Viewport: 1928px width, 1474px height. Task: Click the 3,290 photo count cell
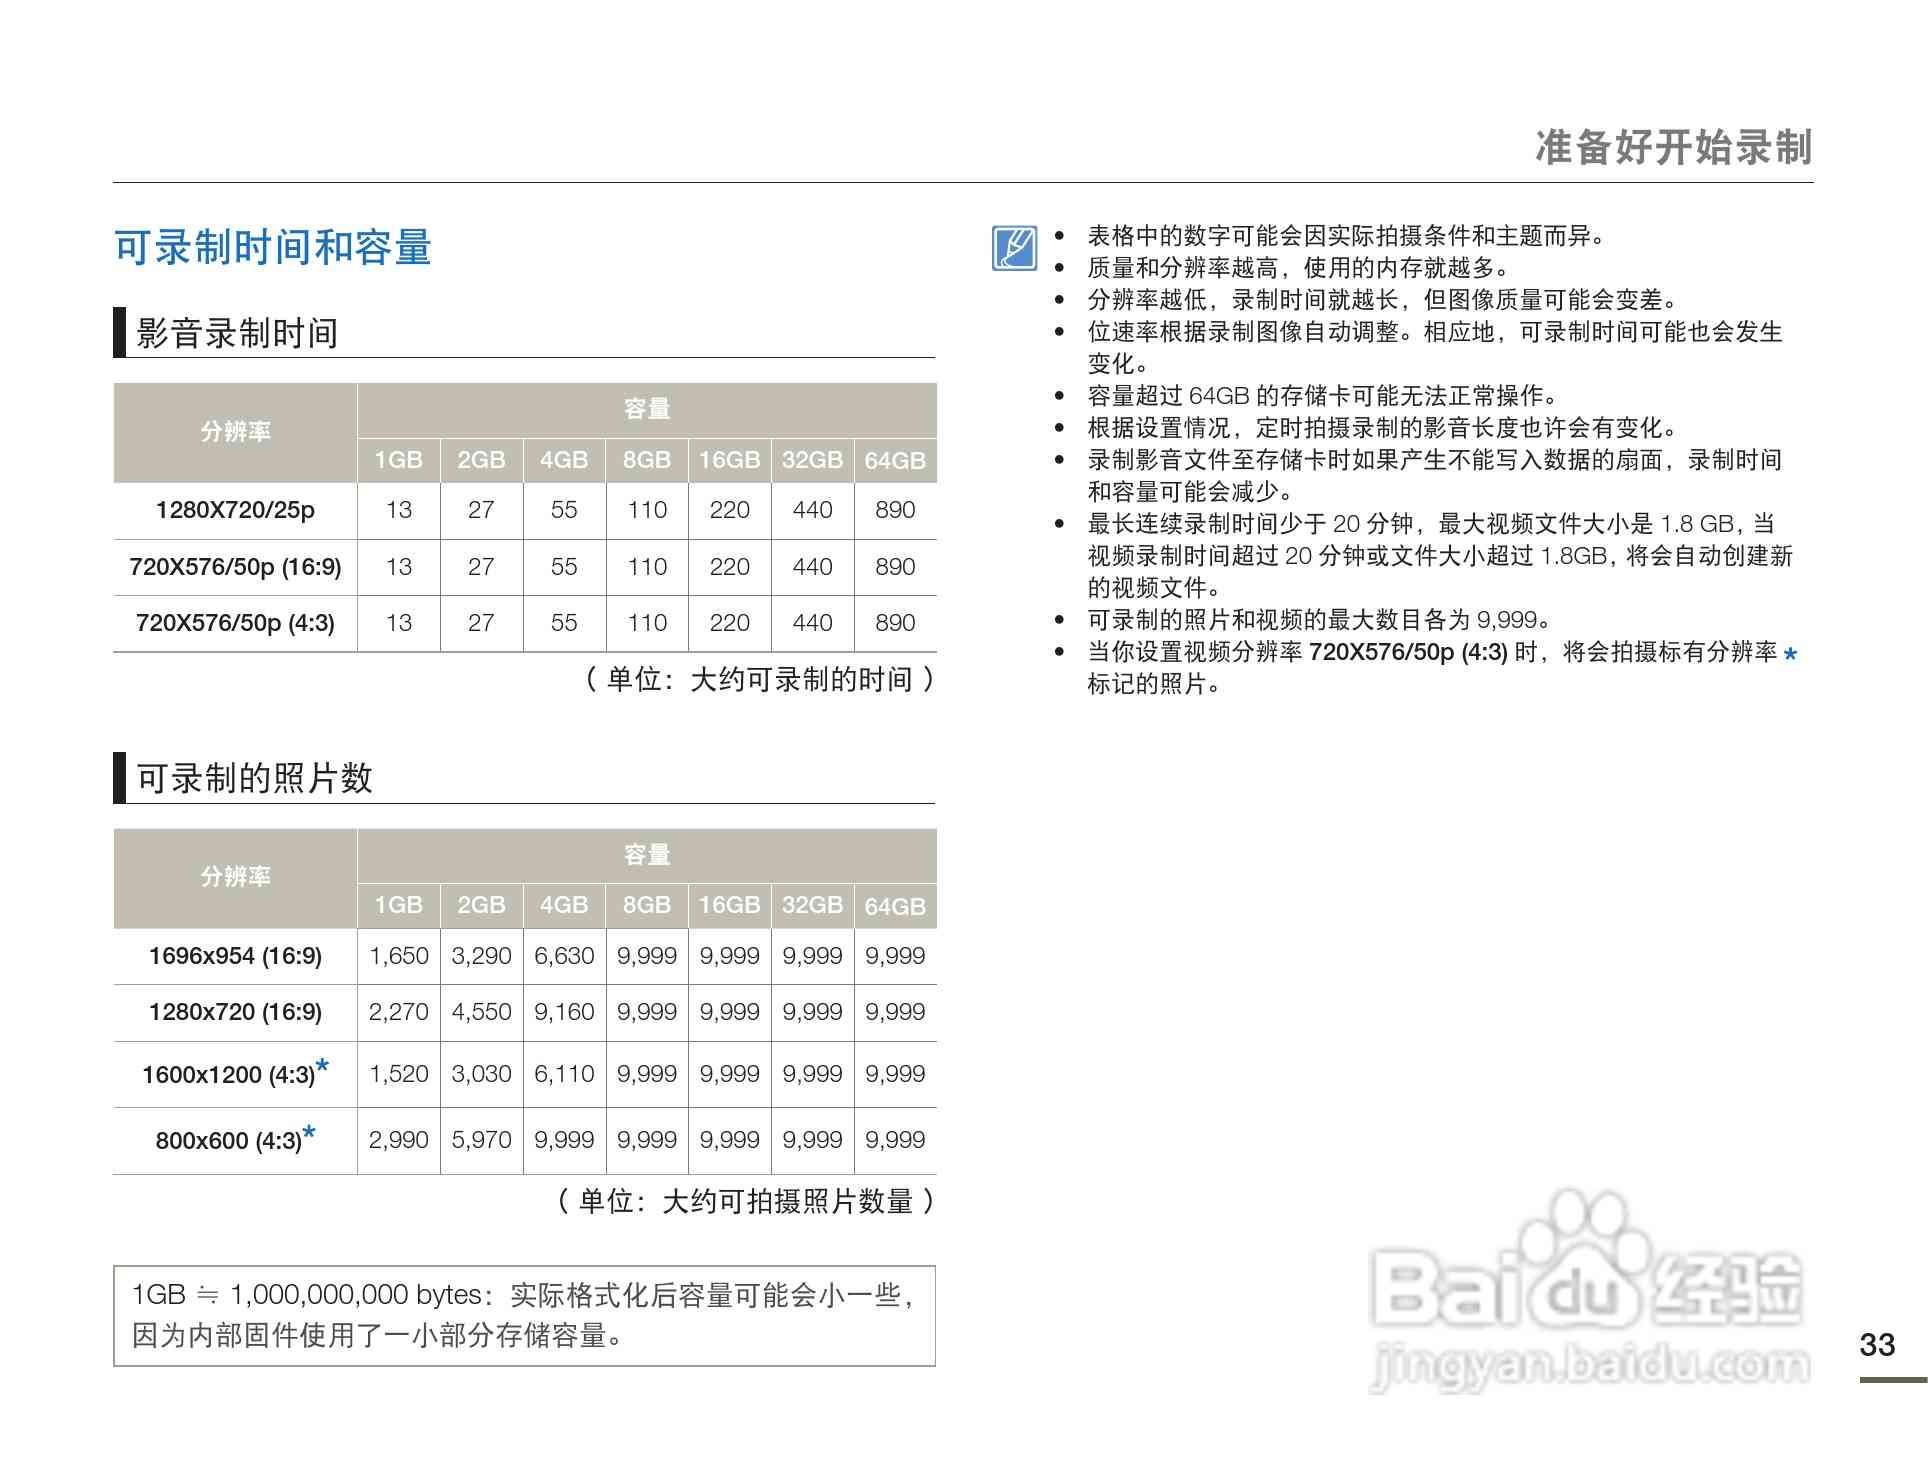pos(481,956)
